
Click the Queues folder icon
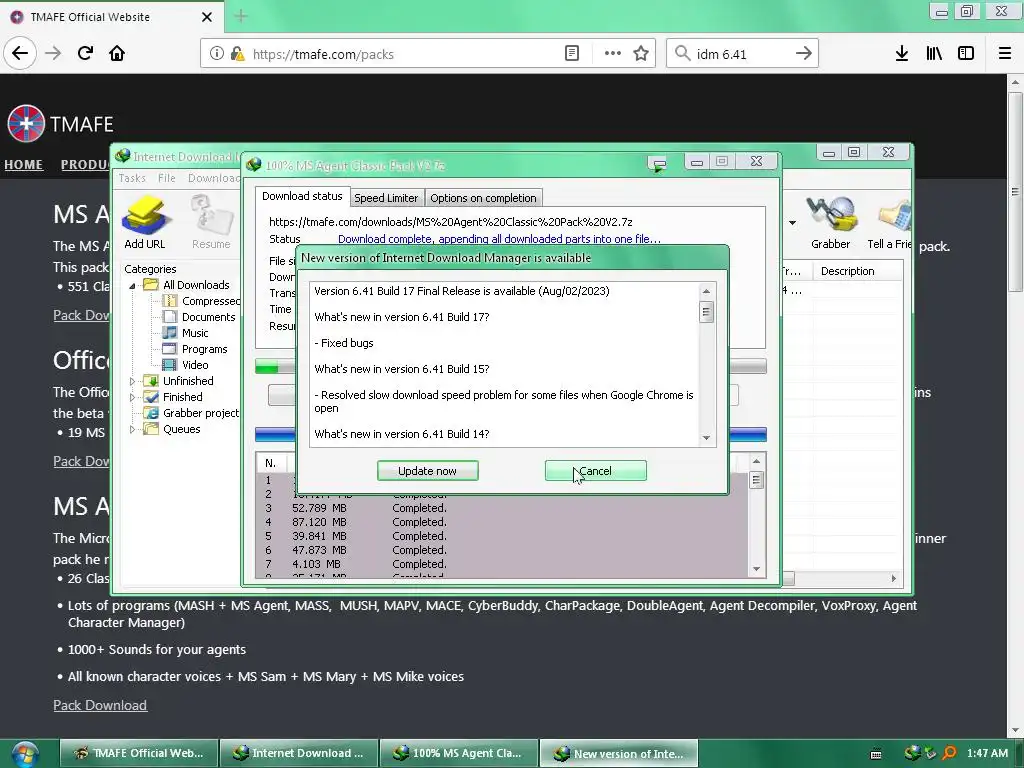(x=151, y=429)
